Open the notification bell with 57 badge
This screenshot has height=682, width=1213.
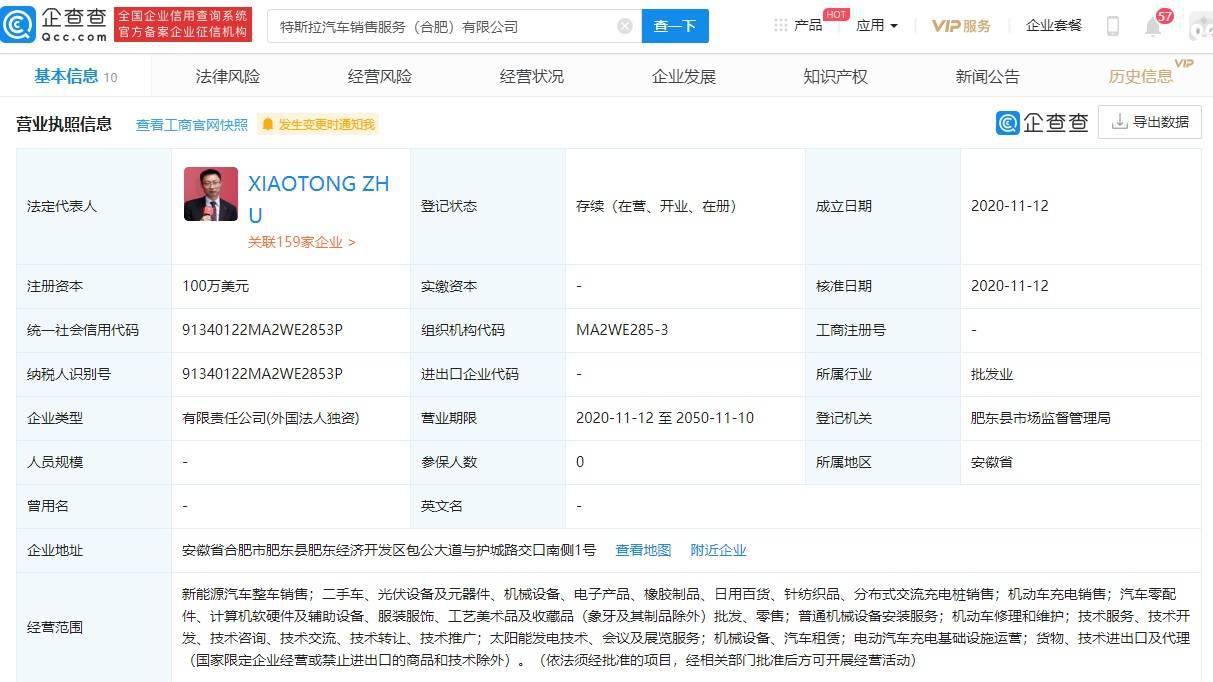click(x=1153, y=26)
